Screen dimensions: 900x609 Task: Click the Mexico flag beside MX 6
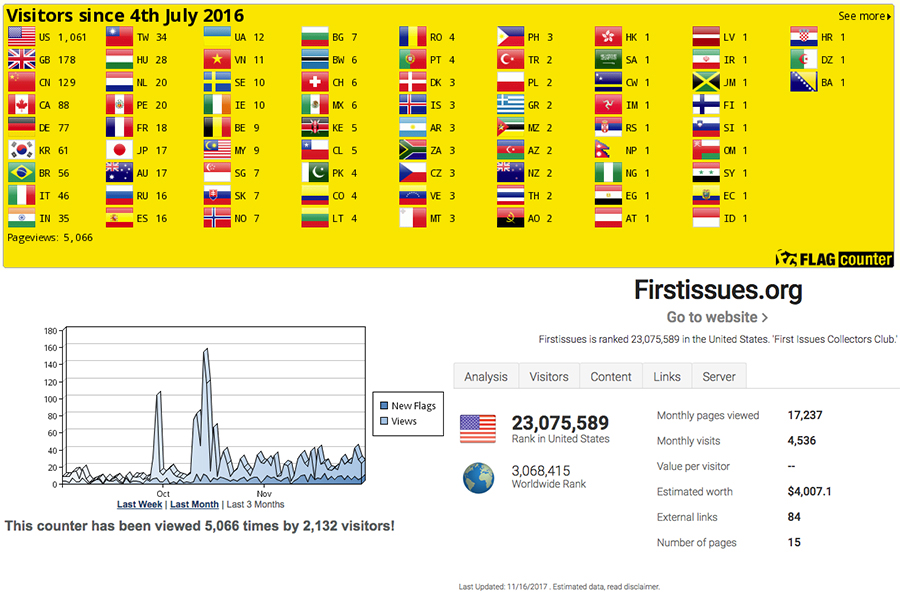(x=315, y=104)
